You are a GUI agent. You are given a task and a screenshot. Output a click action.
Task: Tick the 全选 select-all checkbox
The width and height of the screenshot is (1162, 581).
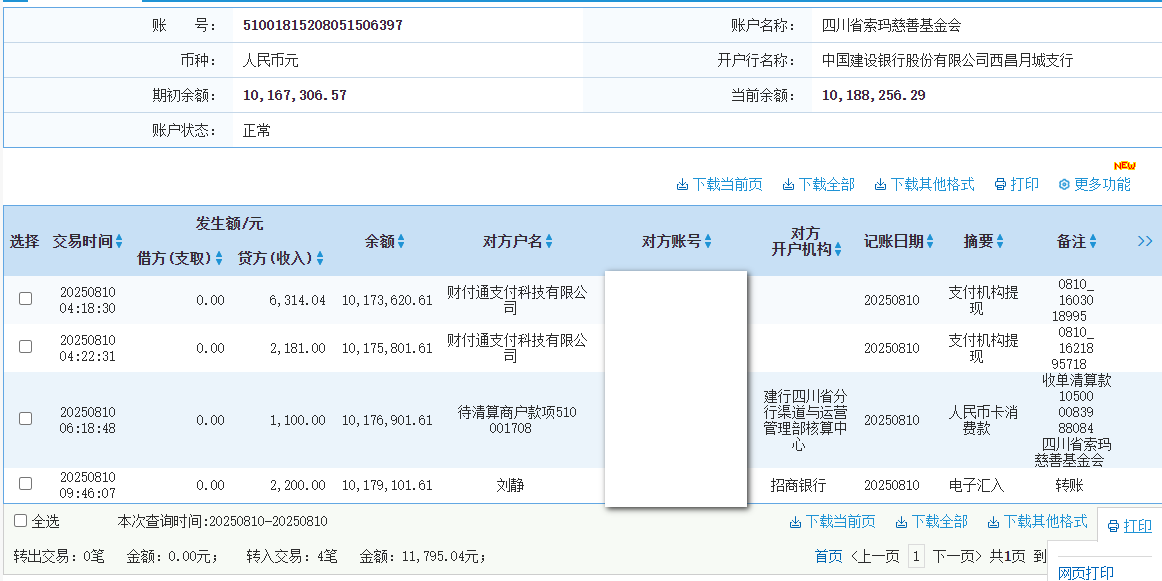tap(21, 521)
